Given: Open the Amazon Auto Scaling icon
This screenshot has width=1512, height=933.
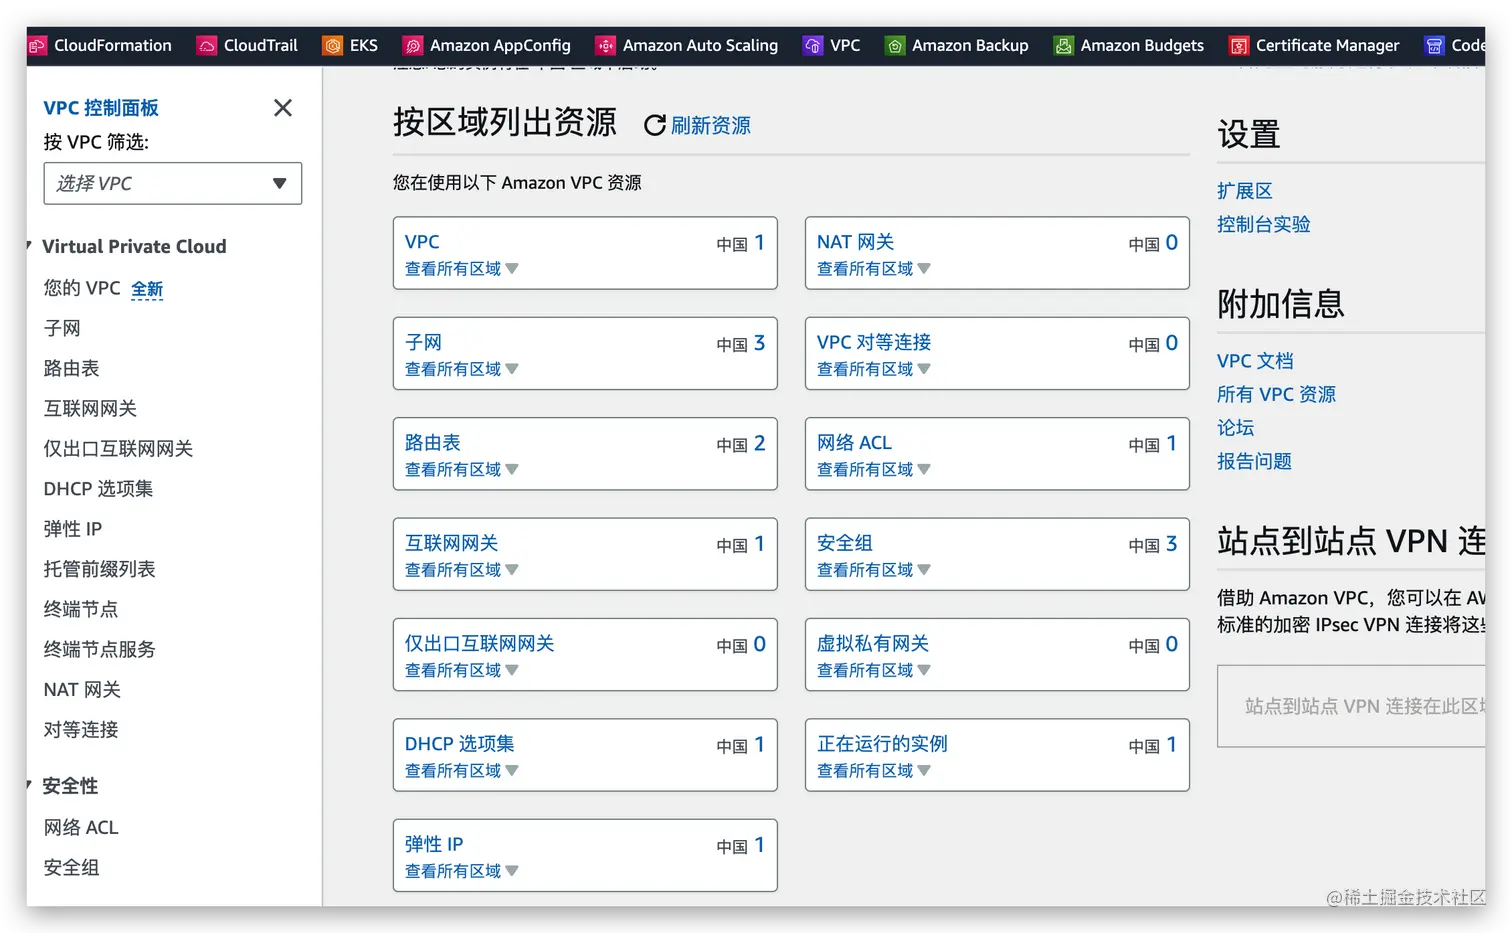Looking at the screenshot, I should 606,45.
